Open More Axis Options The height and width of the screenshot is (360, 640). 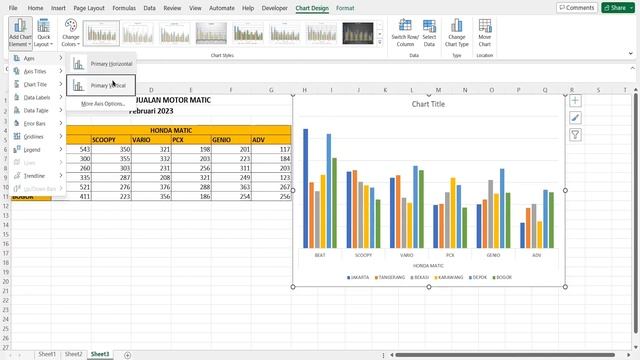[x=103, y=104]
